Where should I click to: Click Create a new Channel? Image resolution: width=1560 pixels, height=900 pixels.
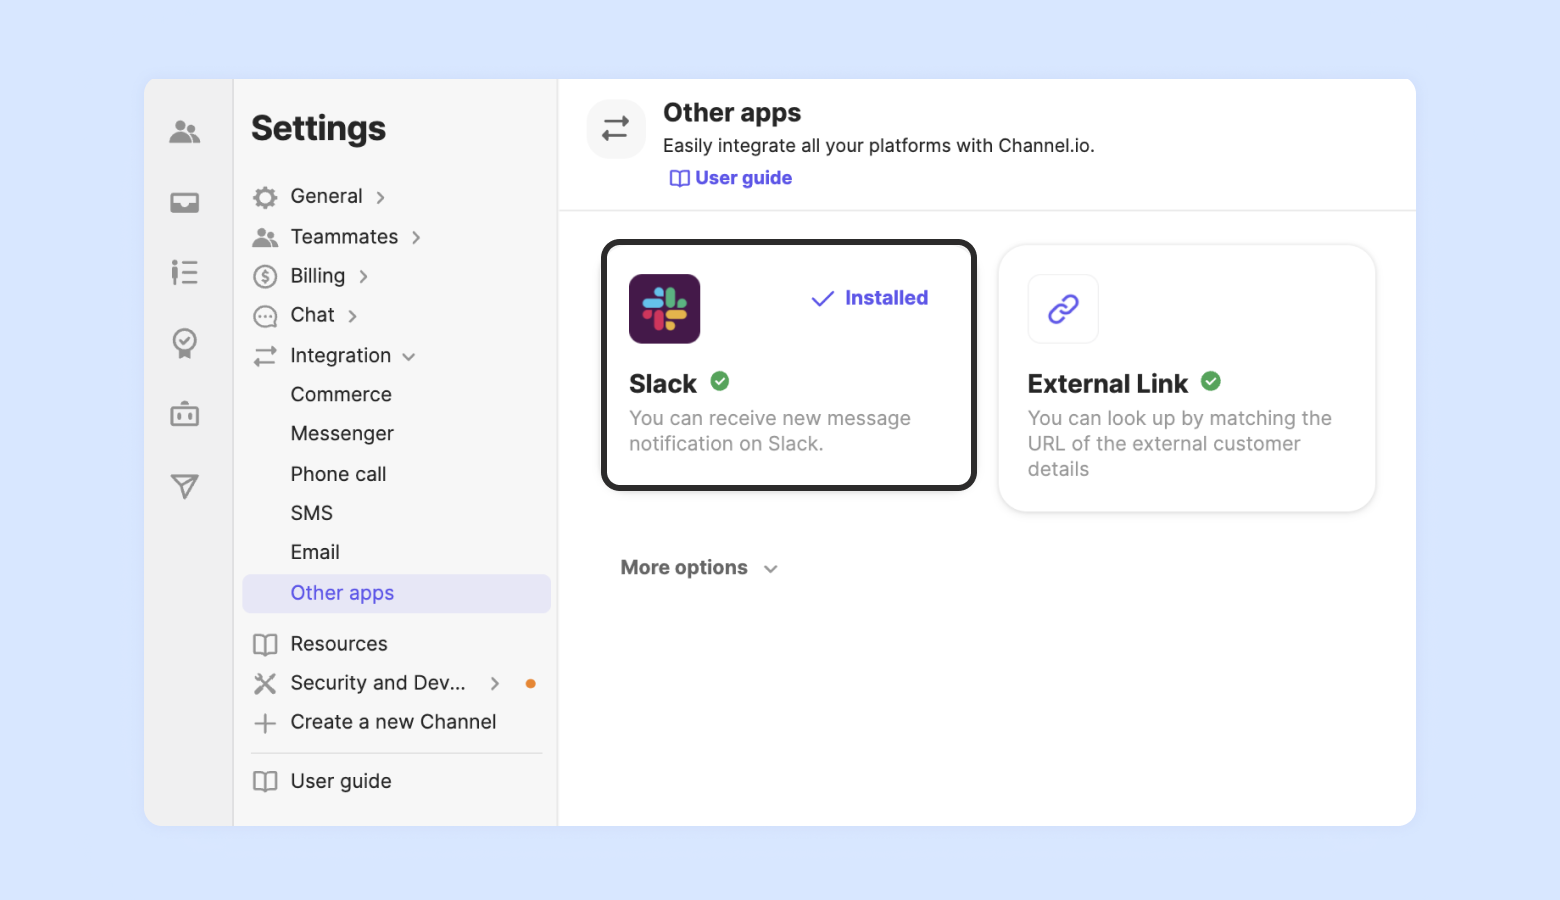[x=393, y=722]
